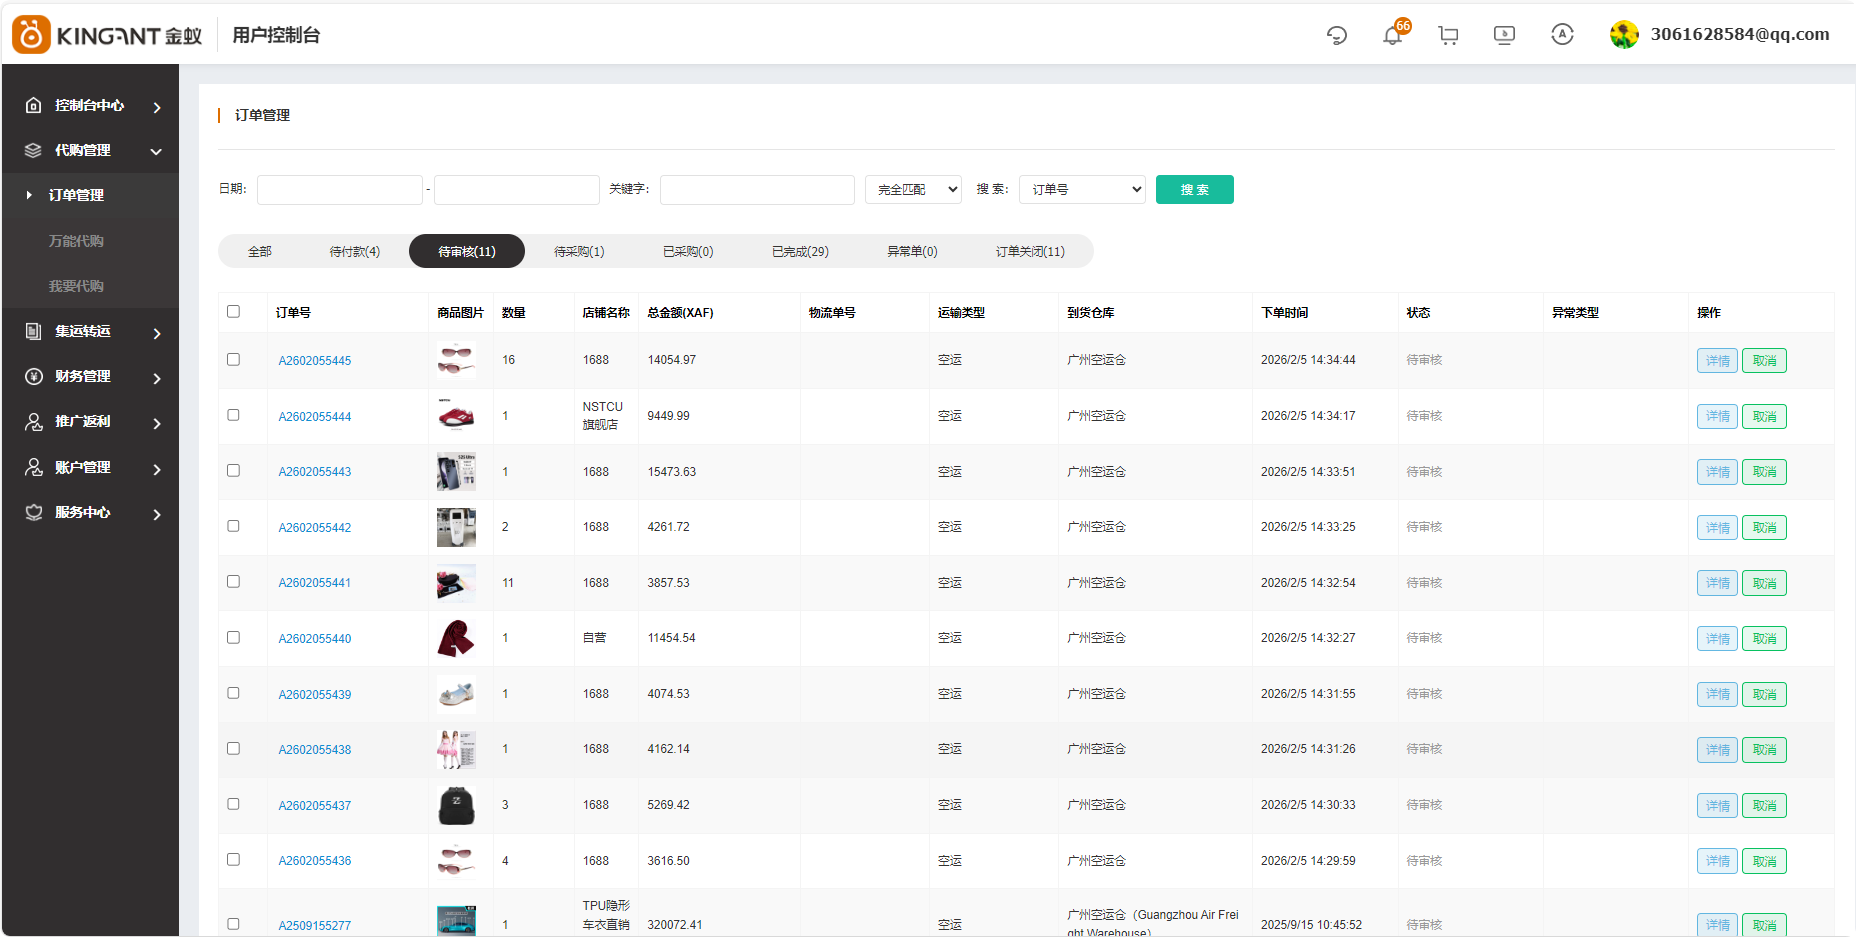The height and width of the screenshot is (937, 1856).
Task: Open the shopping cart icon
Action: 1448,36
